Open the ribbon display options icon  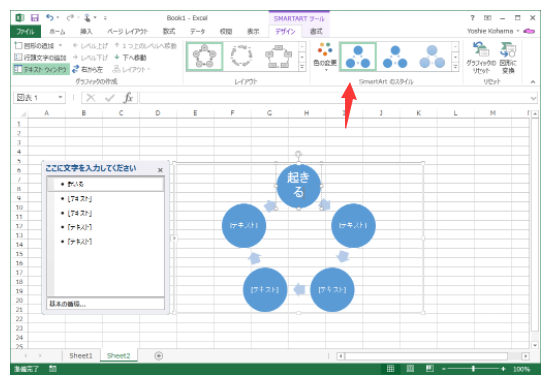coord(488,18)
